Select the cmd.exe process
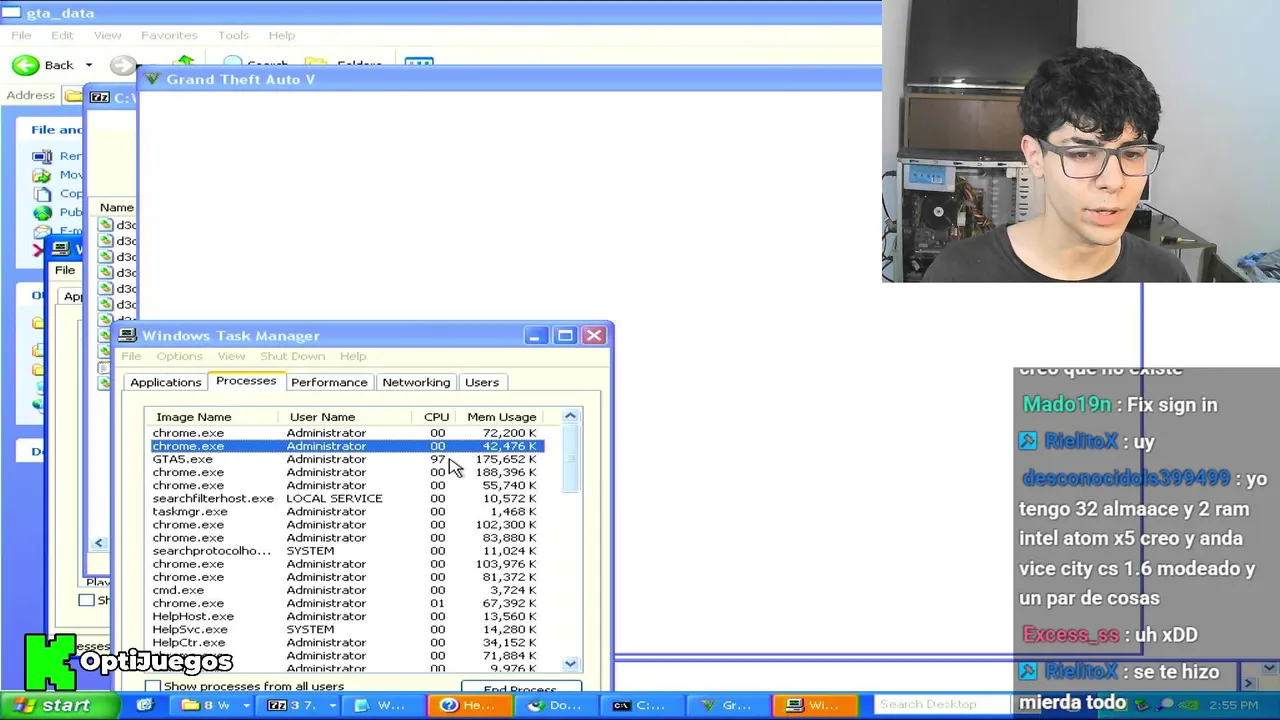Viewport: 1280px width, 720px height. [x=345, y=590]
